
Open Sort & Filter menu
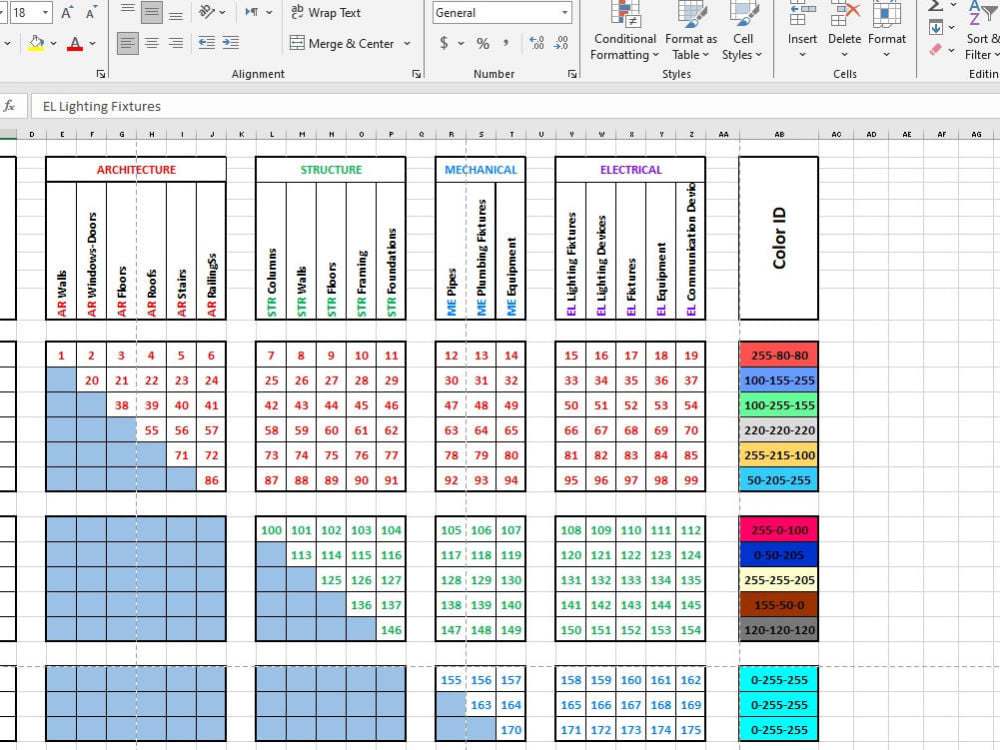pos(982,32)
